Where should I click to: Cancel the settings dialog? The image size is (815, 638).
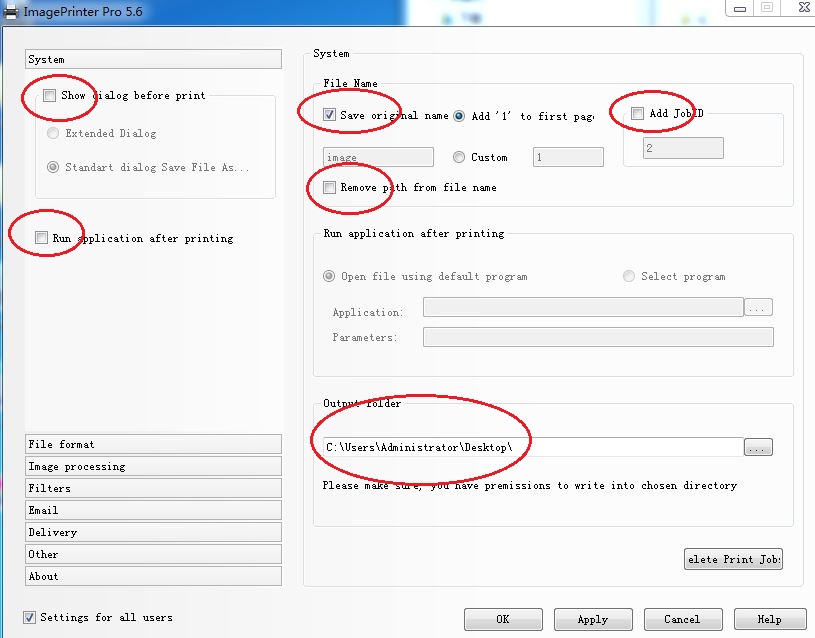click(683, 619)
